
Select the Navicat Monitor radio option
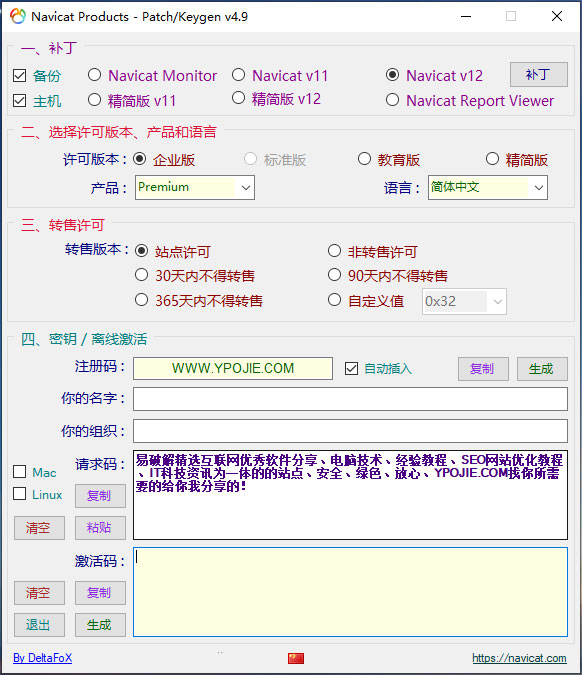pyautogui.click(x=94, y=75)
